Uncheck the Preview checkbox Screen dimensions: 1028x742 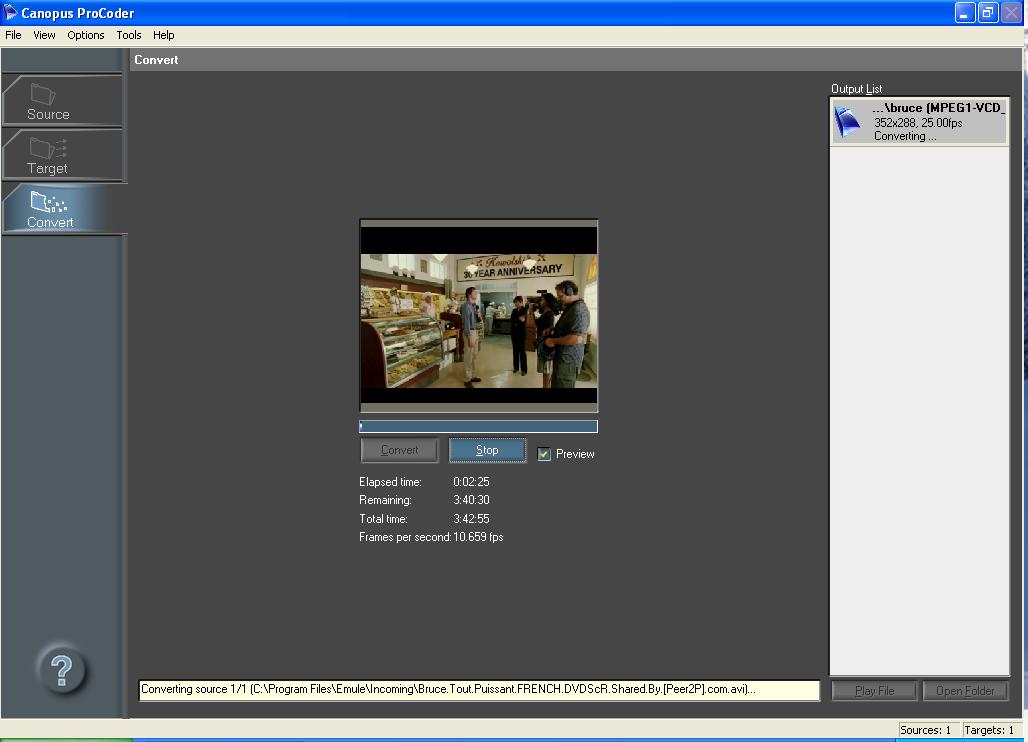(544, 454)
